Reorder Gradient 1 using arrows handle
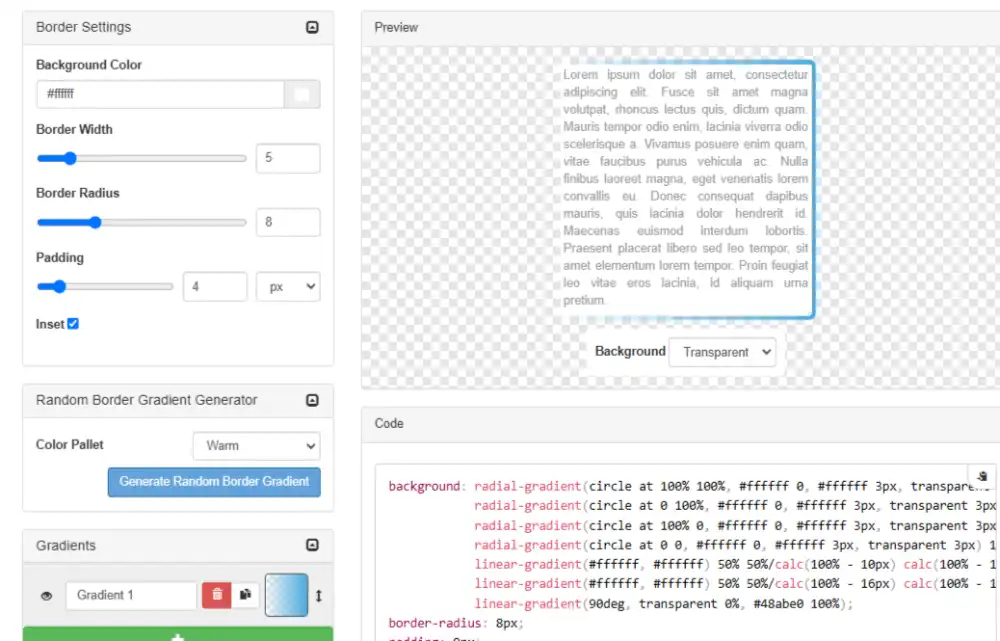Image resolution: width=1000 pixels, height=641 pixels. point(319,596)
